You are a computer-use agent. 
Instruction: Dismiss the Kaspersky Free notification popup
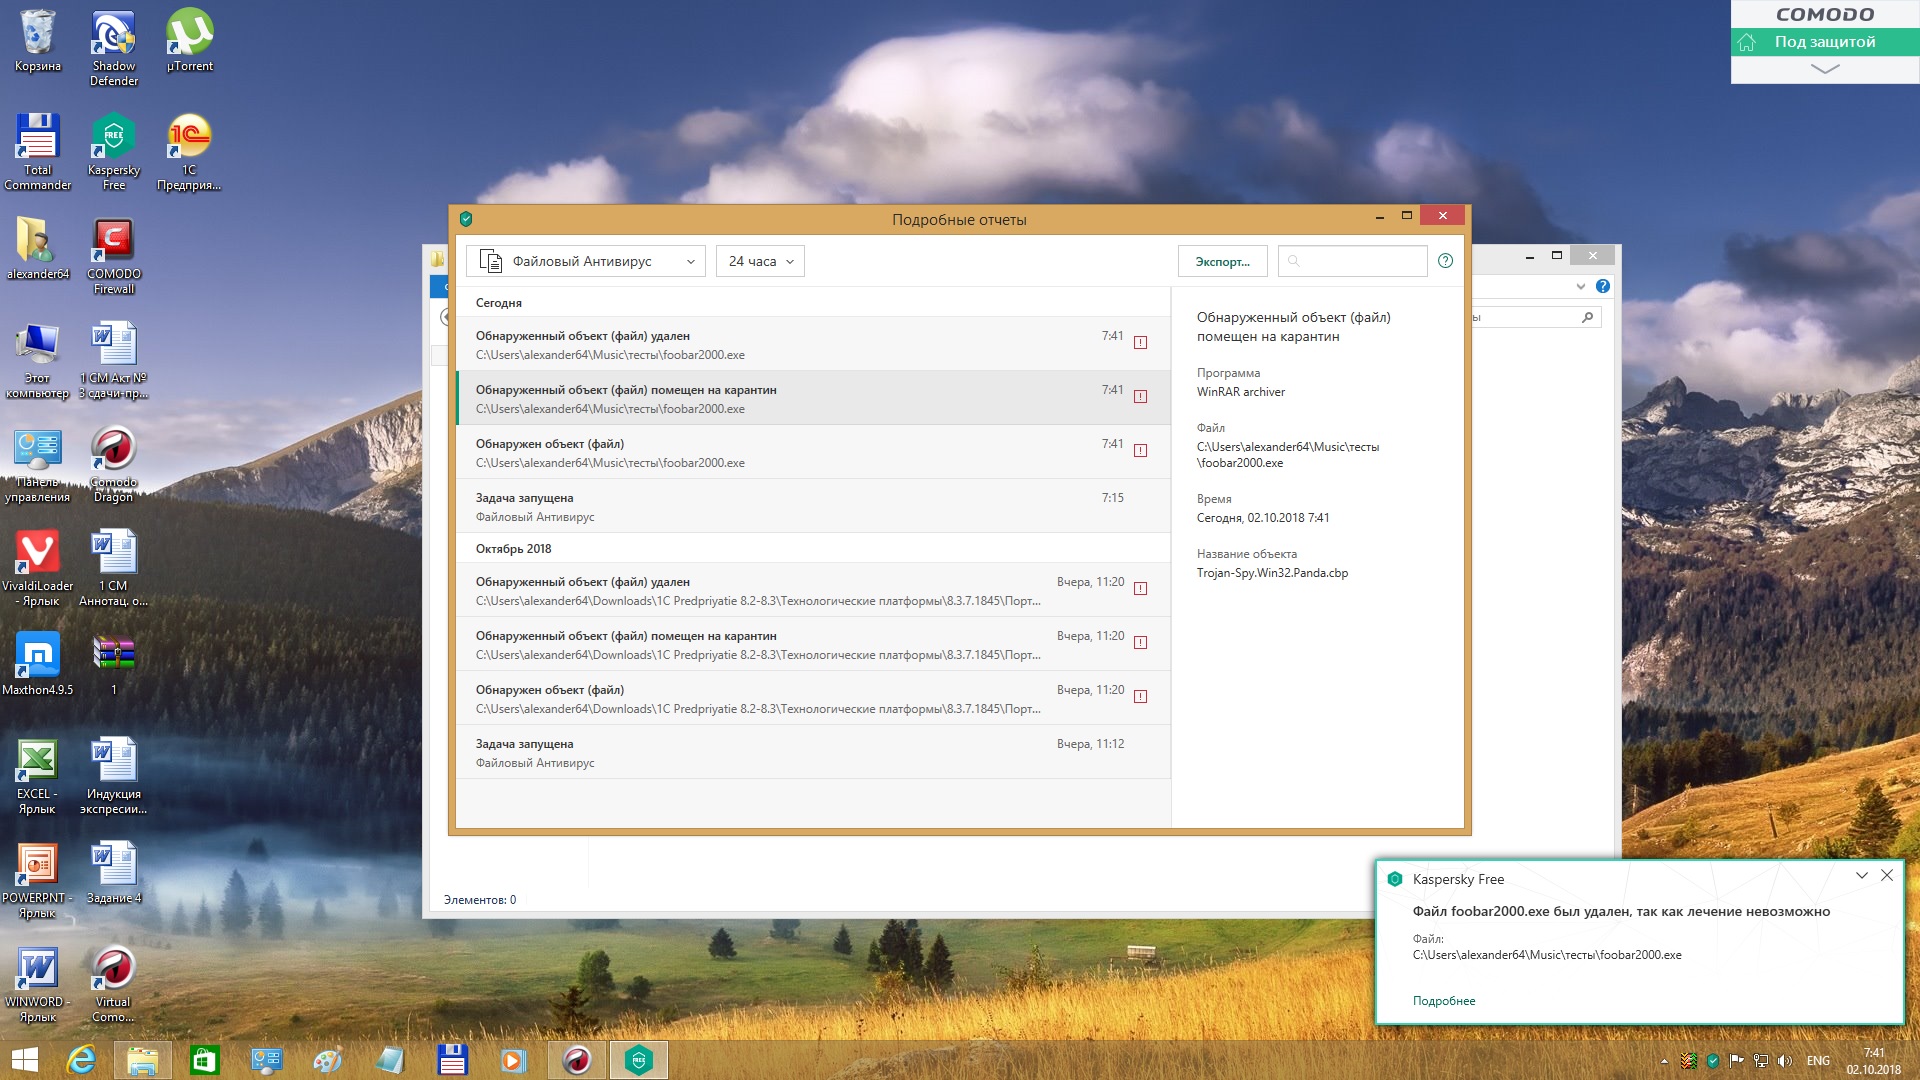click(x=1886, y=875)
